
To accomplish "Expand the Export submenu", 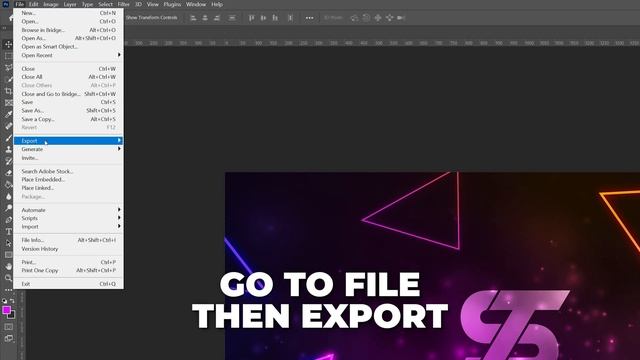I will pos(69,141).
